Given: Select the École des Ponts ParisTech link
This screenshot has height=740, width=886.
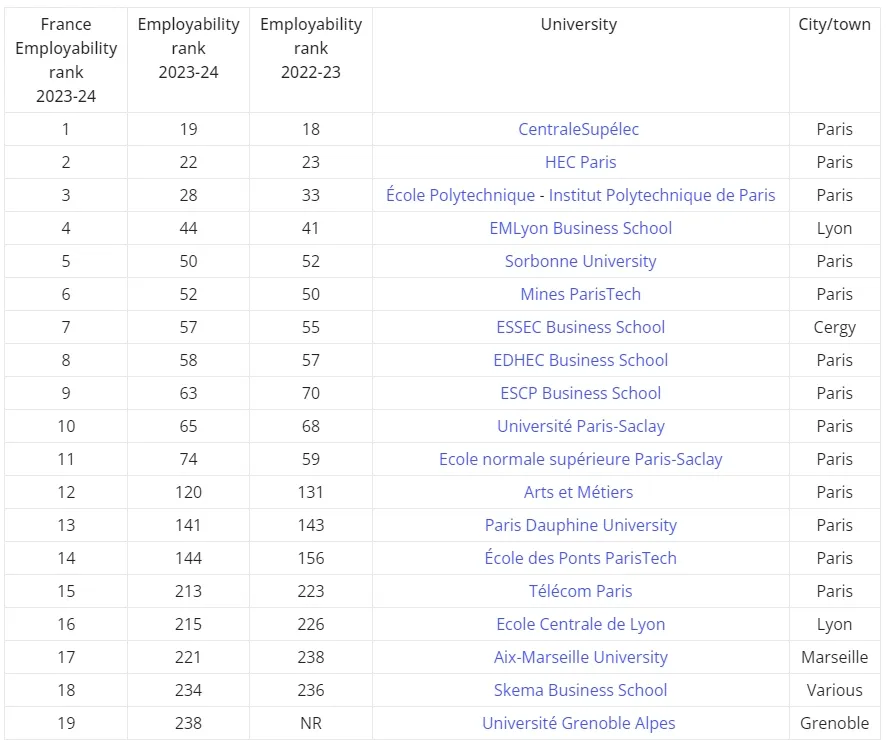Looking at the screenshot, I should [580, 558].
